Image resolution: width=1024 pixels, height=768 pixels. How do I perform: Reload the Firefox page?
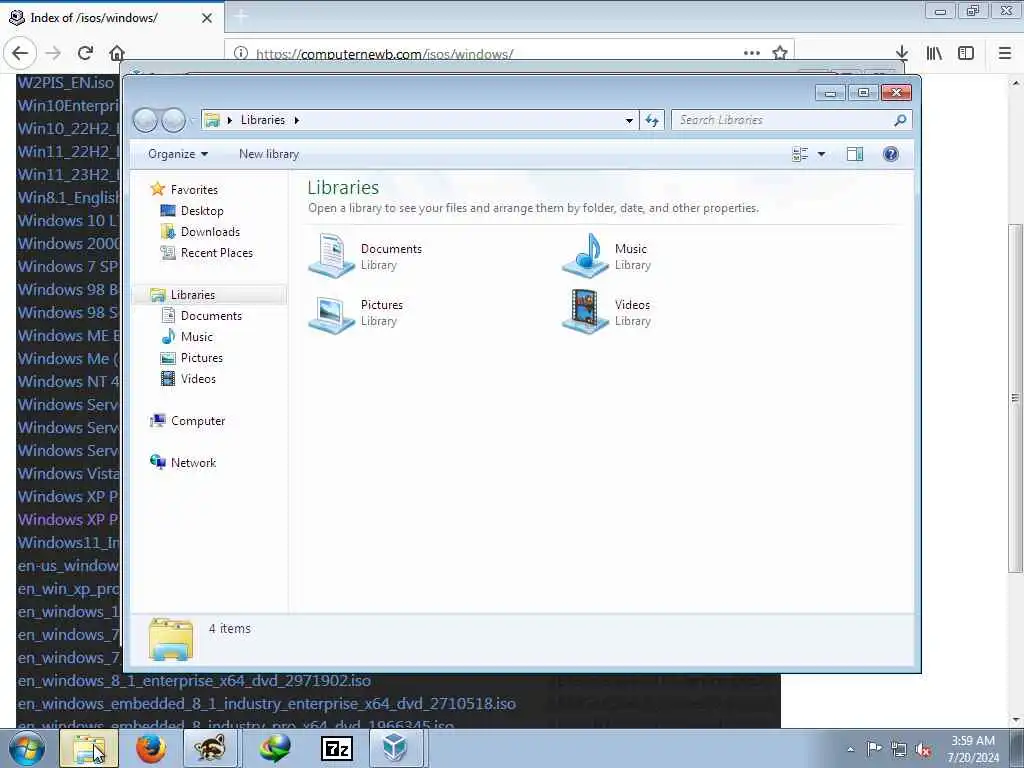point(85,53)
